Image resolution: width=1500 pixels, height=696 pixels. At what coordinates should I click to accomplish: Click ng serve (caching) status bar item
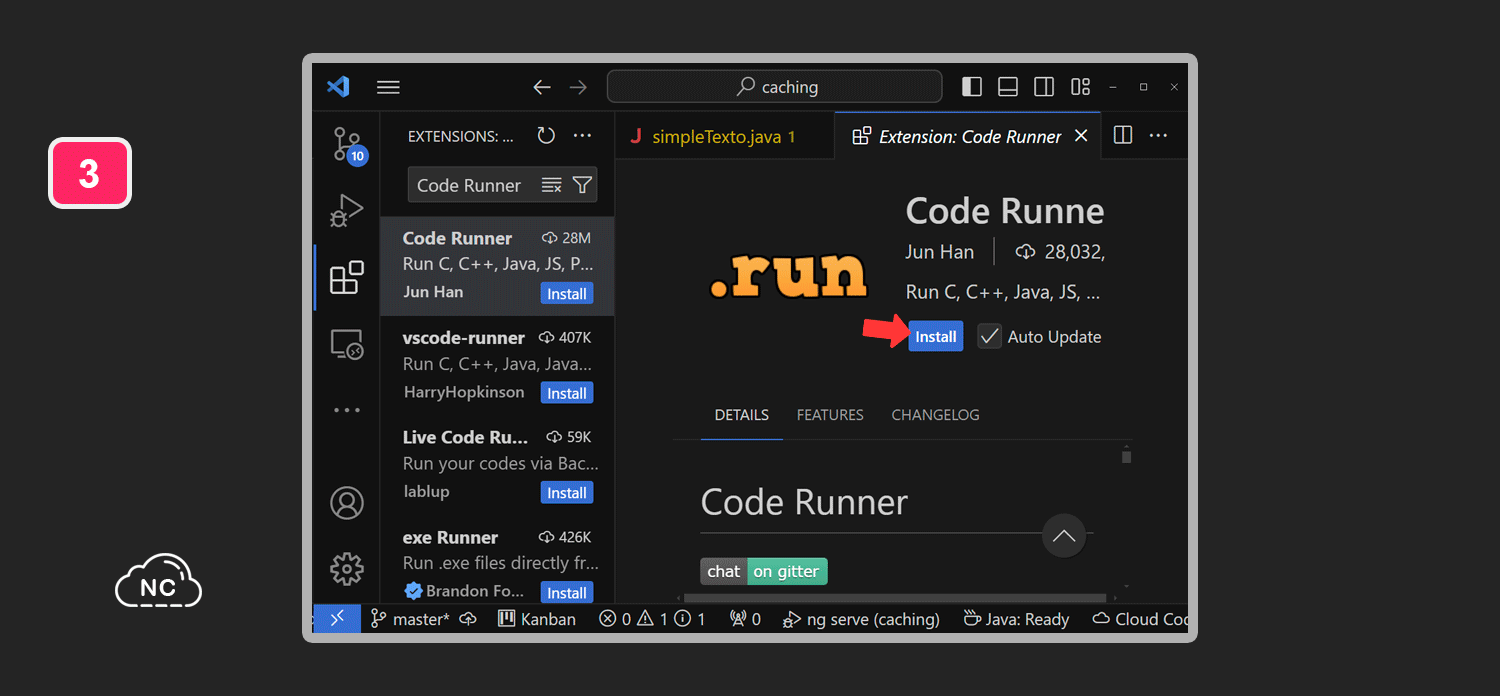861,619
